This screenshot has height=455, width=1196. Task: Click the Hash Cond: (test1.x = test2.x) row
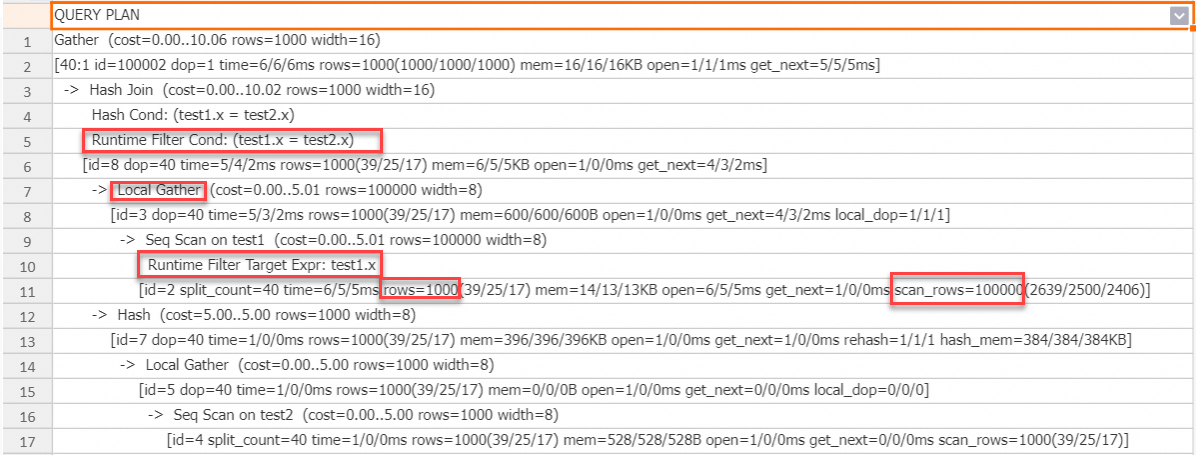pyautogui.click(x=620, y=115)
